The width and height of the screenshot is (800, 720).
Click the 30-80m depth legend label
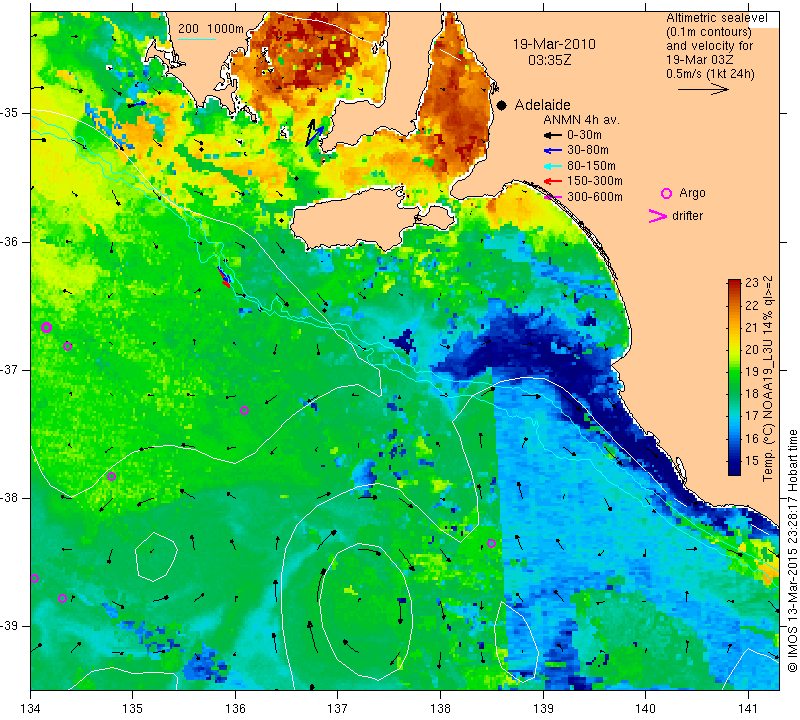pyautogui.click(x=588, y=150)
